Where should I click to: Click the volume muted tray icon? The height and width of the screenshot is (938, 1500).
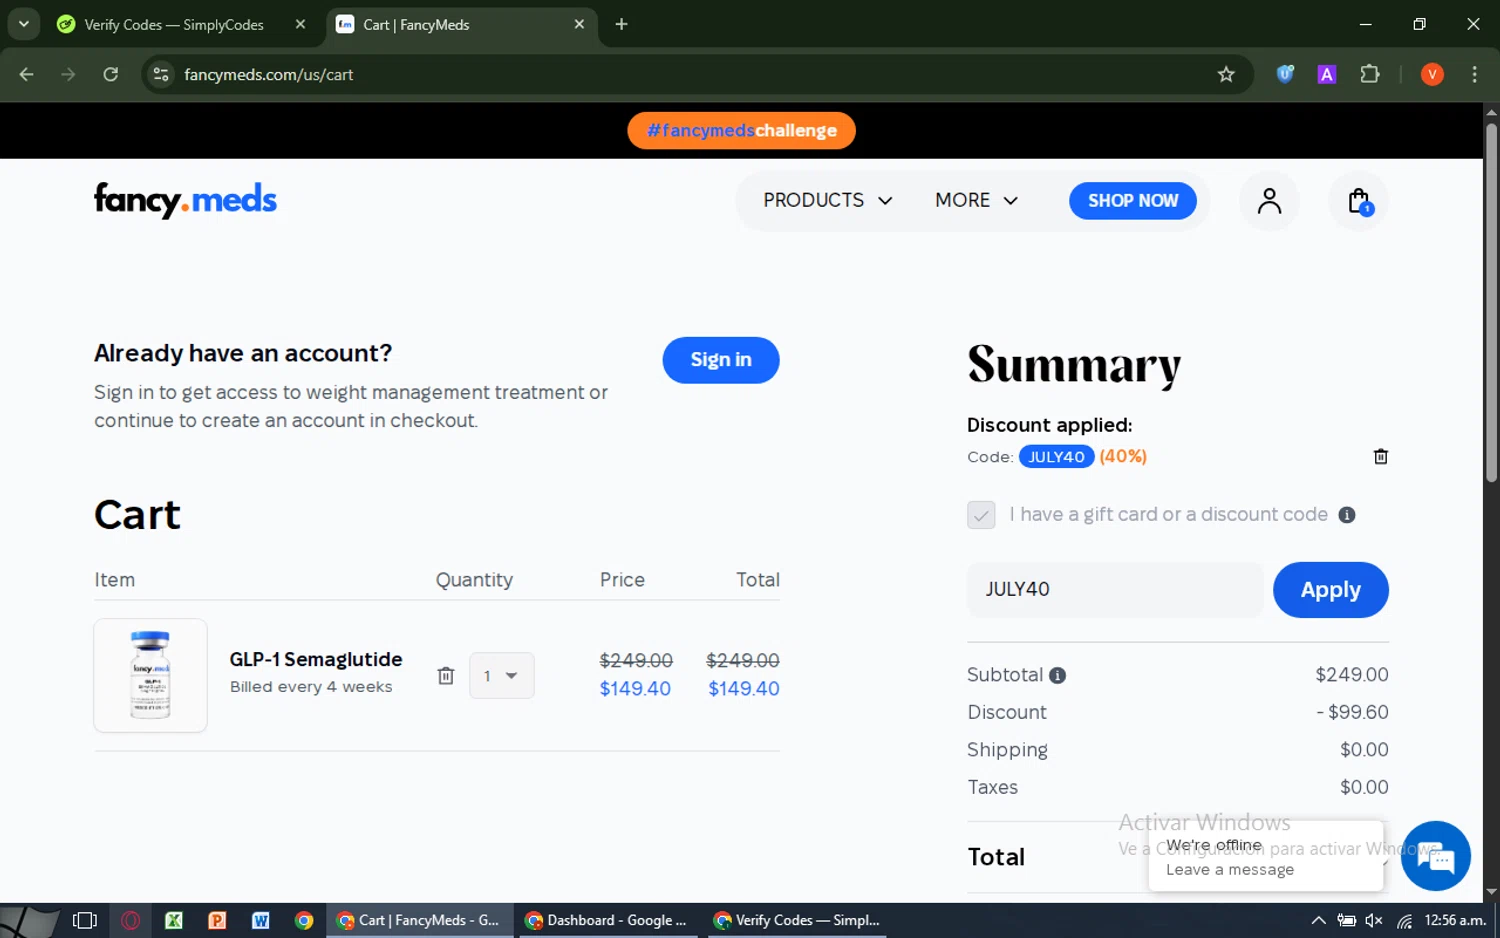[1375, 921]
